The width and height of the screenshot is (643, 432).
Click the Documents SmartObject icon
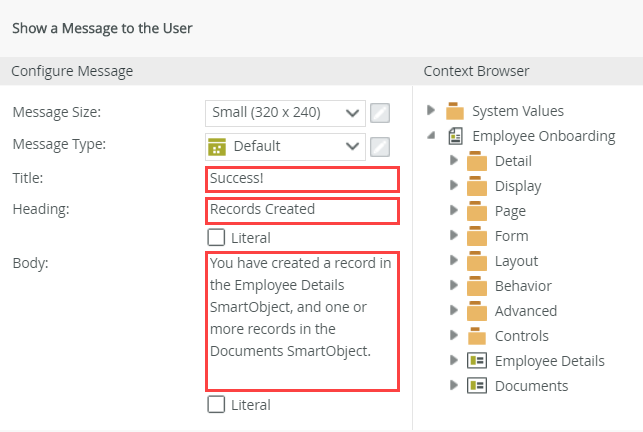[x=476, y=386]
